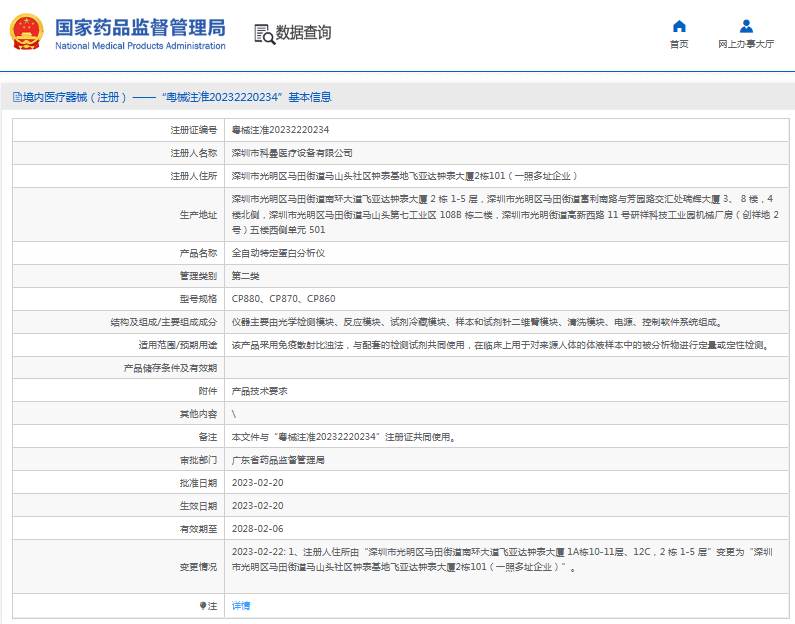The width and height of the screenshot is (795, 624).
Task: Select the 粤械注准20232220234 registration number value
Action: tap(280, 130)
